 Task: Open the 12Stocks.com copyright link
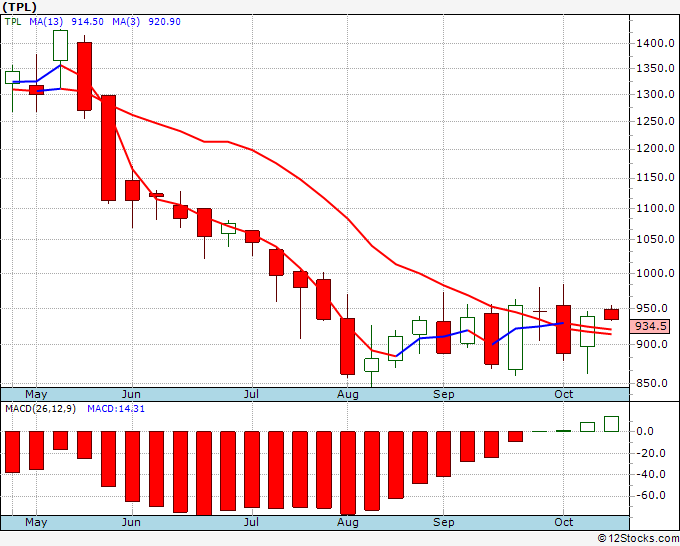(638, 538)
